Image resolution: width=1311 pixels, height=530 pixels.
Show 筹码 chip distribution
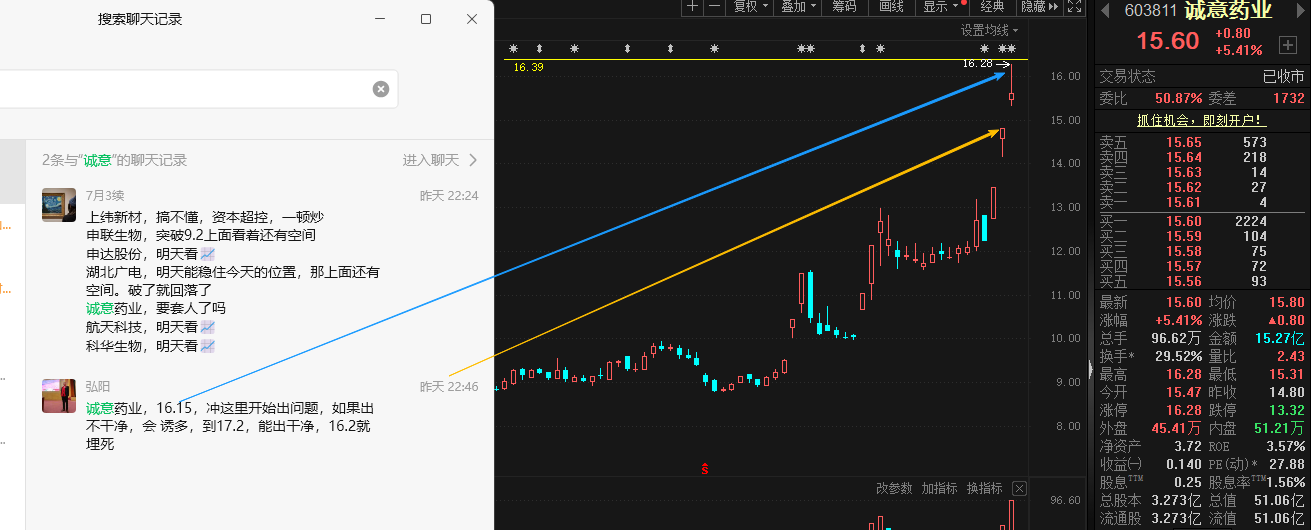click(844, 6)
